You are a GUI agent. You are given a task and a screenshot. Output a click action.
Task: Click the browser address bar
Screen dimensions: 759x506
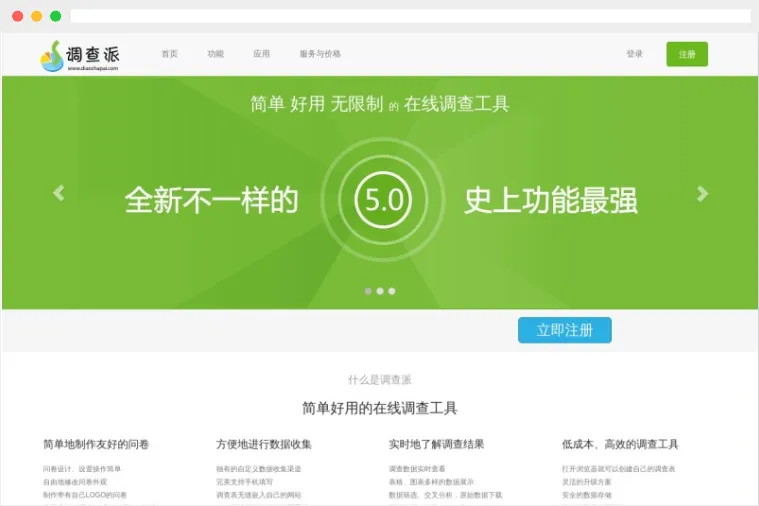[x=410, y=16]
